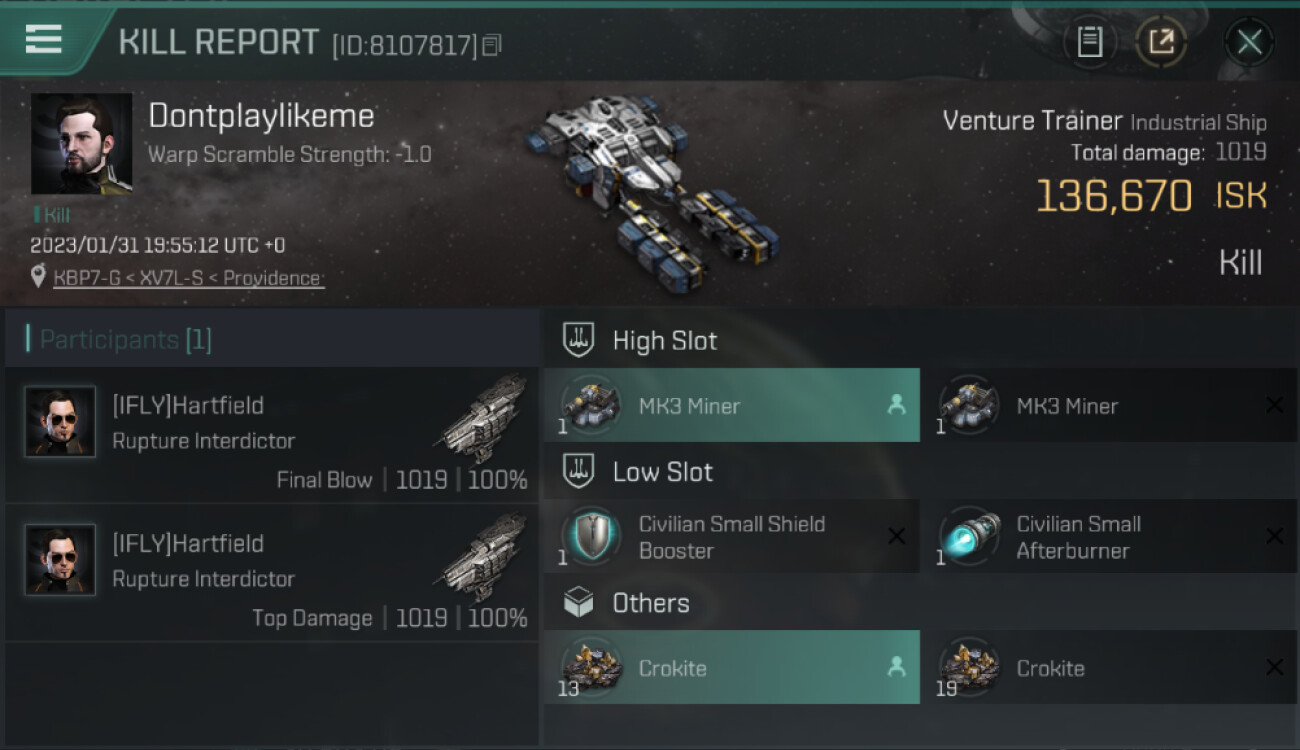
Task: Select the Crokite stack of 19
Action: click(x=1108, y=668)
